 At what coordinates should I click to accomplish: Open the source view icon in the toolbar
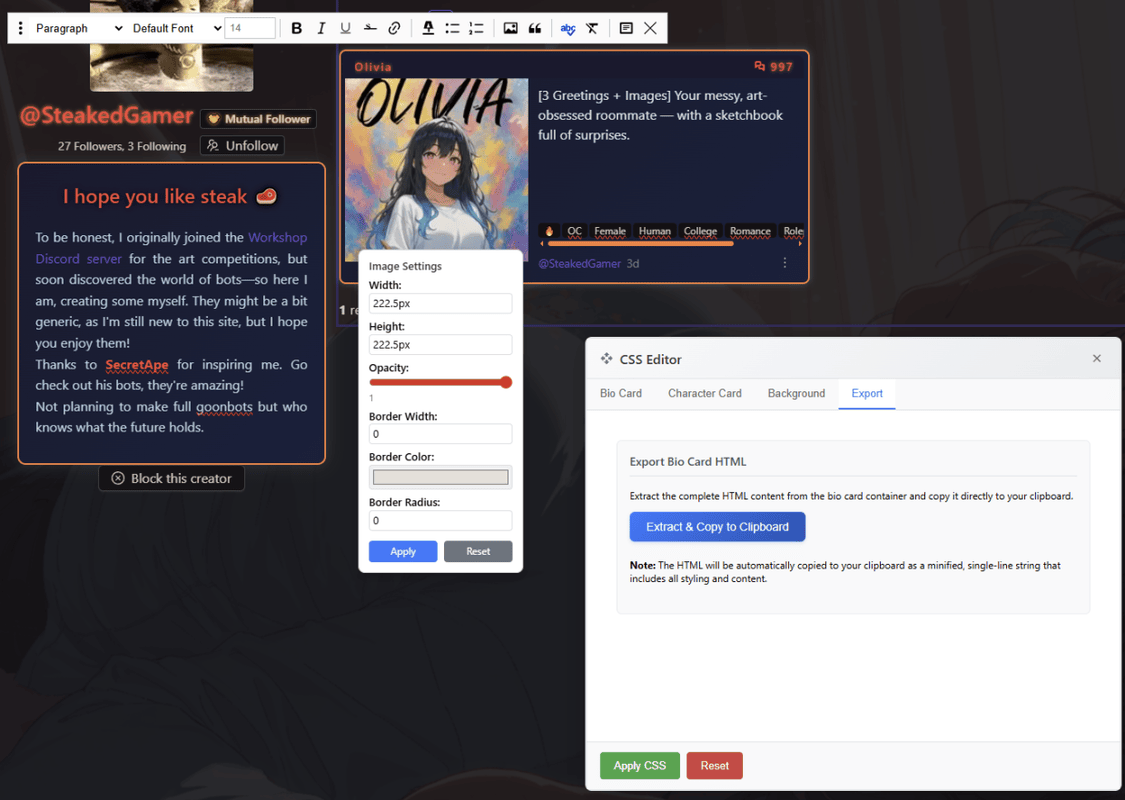[x=626, y=28]
